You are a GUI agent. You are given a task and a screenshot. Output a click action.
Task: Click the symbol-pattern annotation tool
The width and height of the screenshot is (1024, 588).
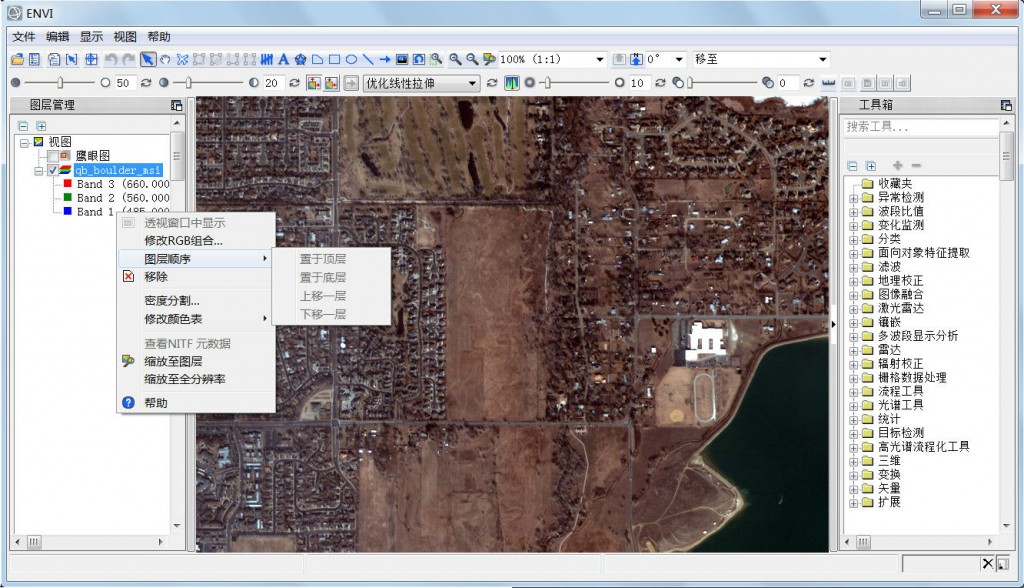coord(300,59)
